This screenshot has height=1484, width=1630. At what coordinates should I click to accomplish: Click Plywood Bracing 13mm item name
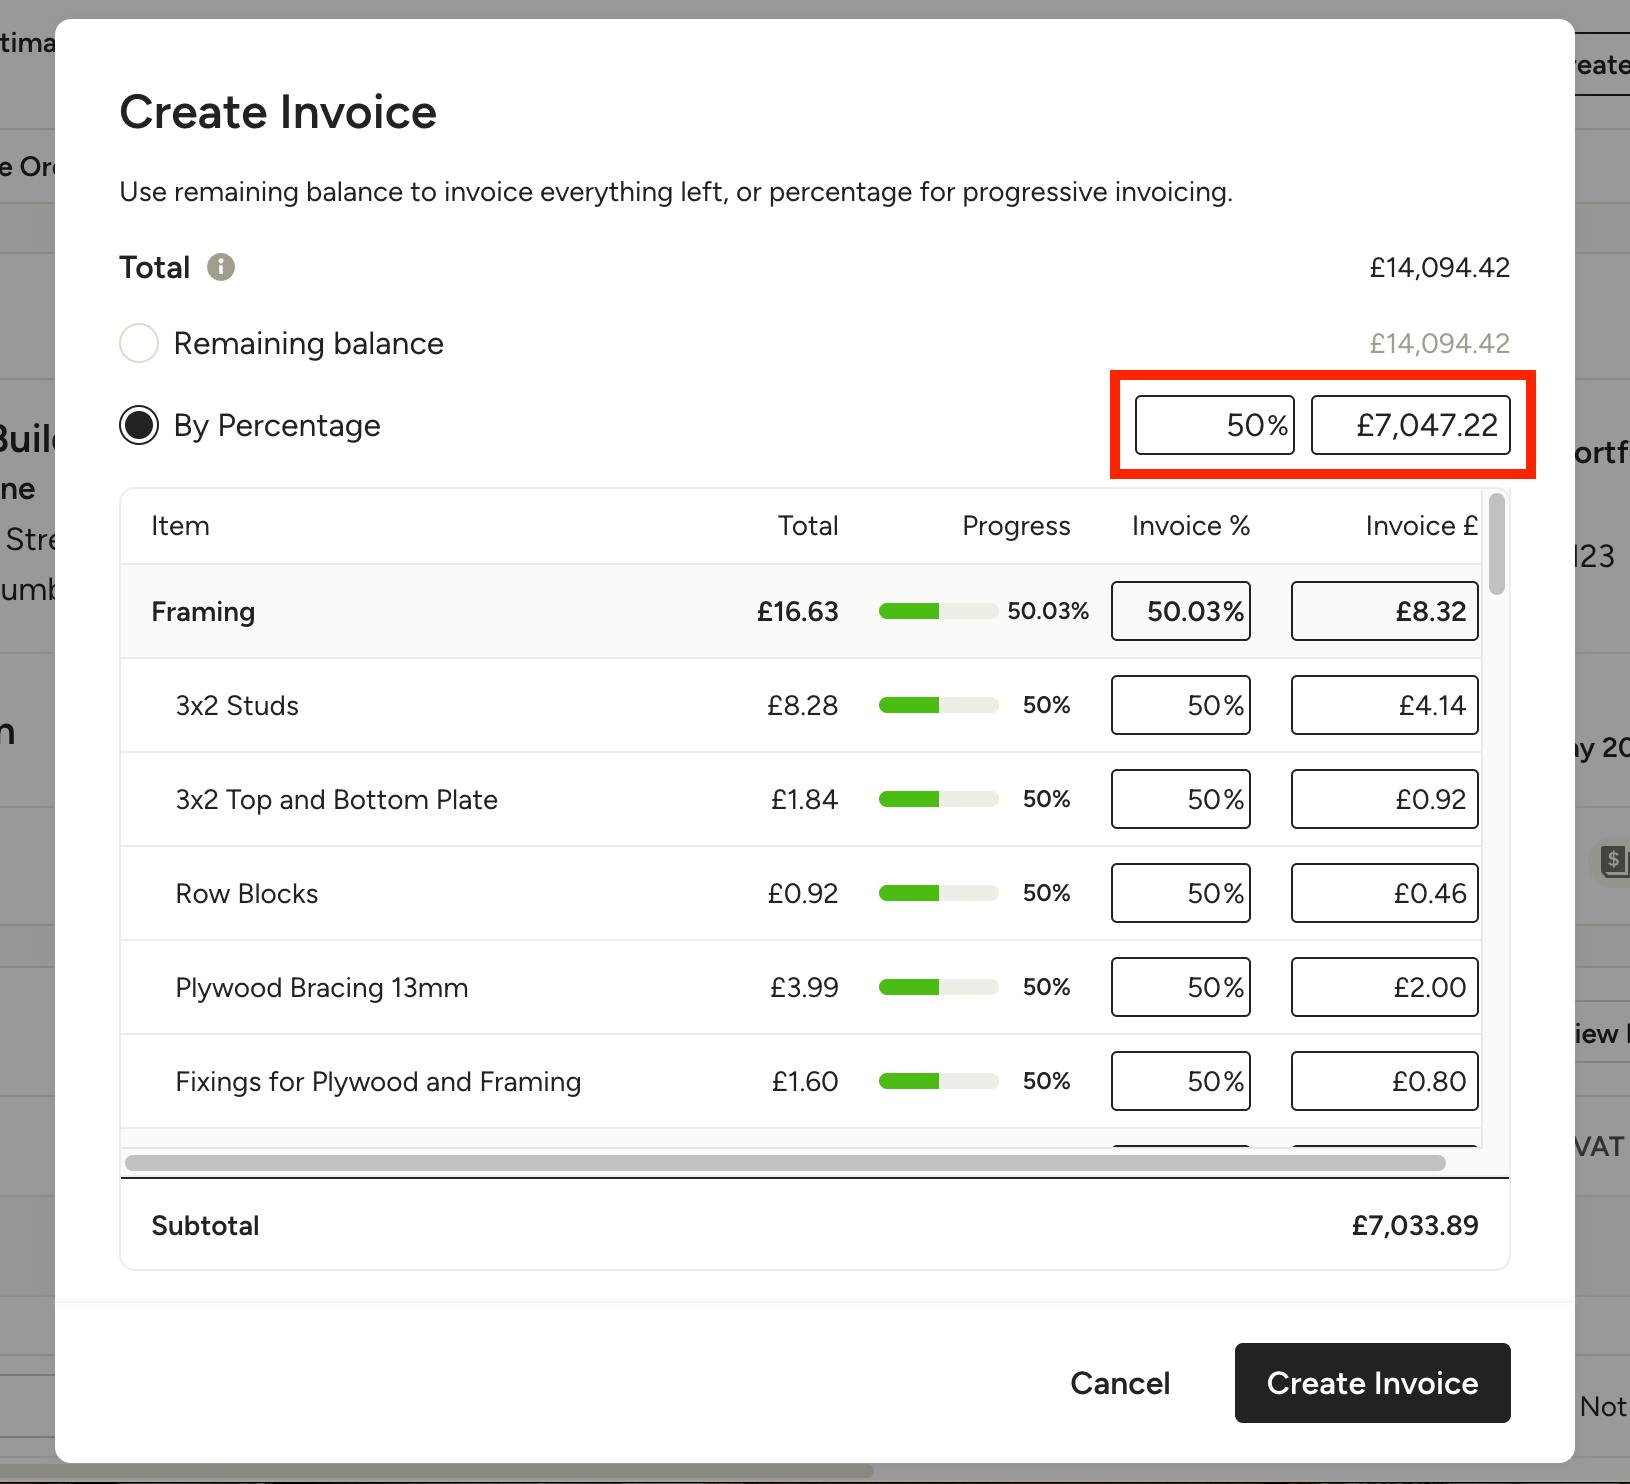coord(322,987)
